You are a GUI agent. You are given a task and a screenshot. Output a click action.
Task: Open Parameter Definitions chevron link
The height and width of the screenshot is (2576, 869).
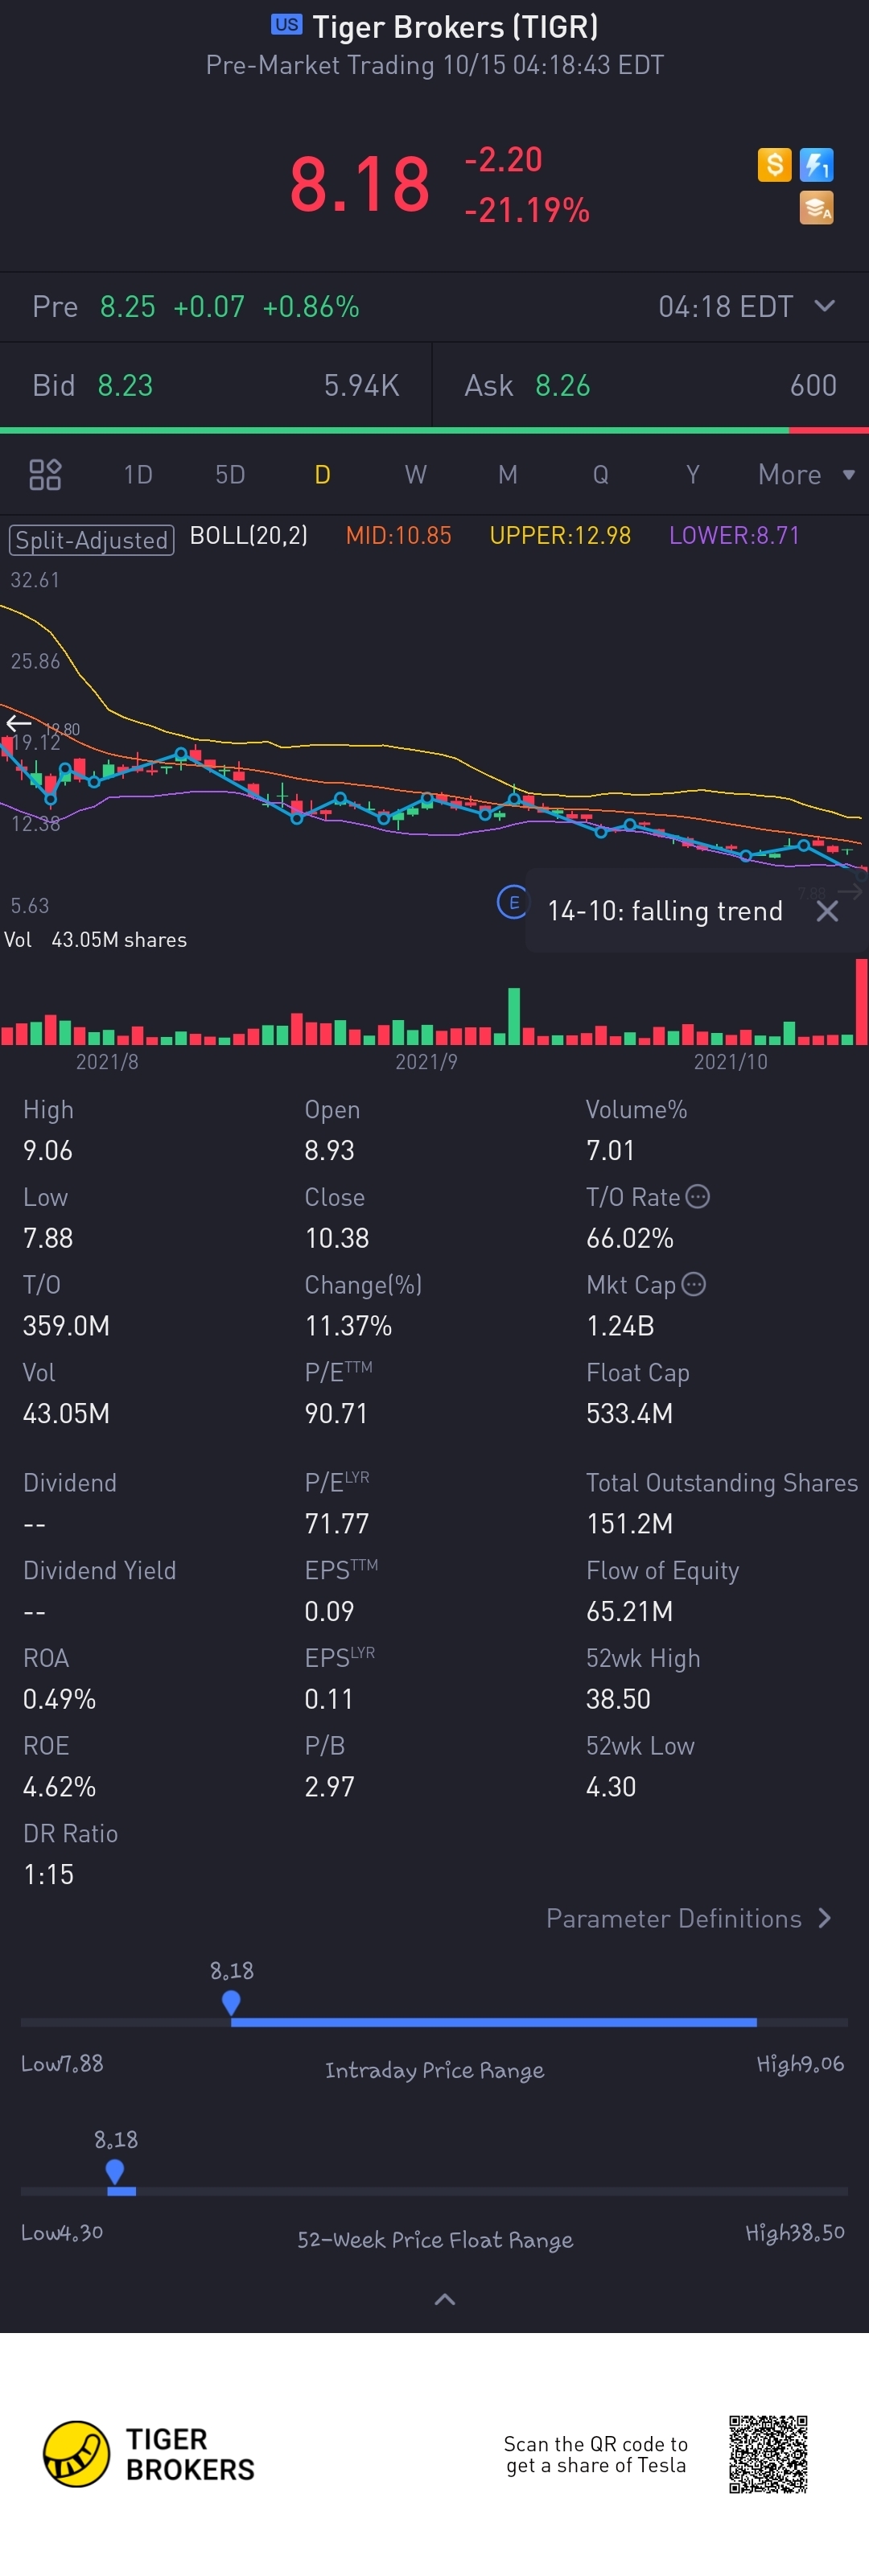tap(688, 1918)
